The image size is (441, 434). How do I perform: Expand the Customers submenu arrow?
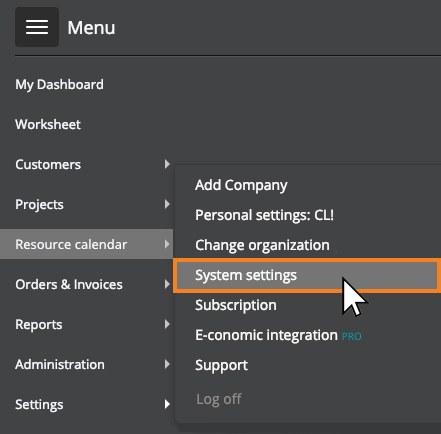point(167,164)
